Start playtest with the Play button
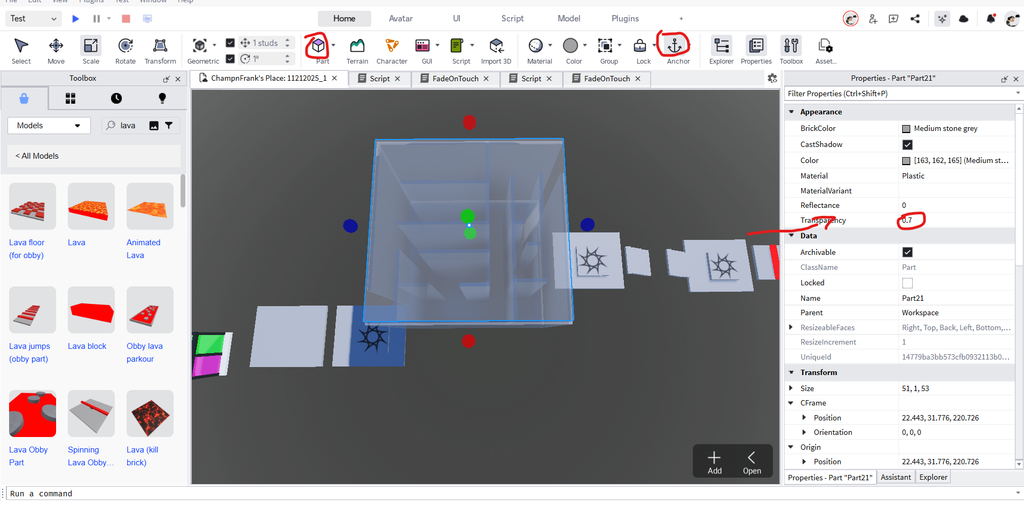This screenshot has height=522, width=1024. (76, 19)
